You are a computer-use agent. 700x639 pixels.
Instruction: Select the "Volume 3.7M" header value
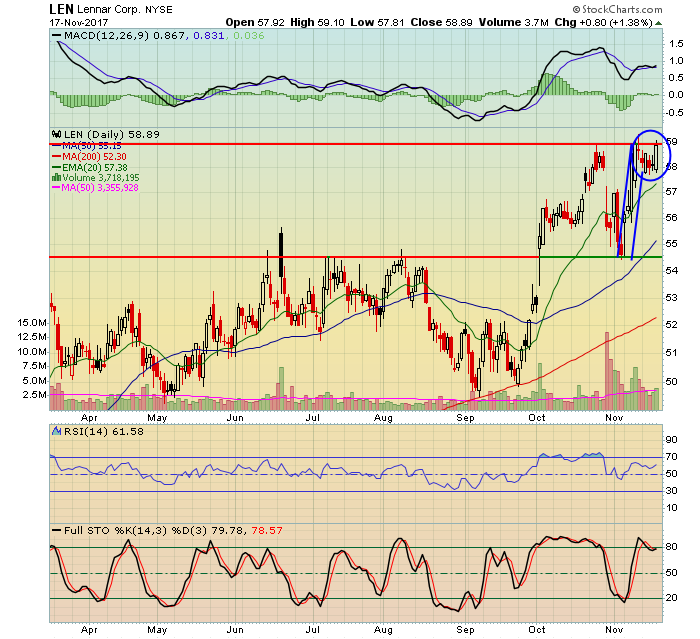coord(513,22)
